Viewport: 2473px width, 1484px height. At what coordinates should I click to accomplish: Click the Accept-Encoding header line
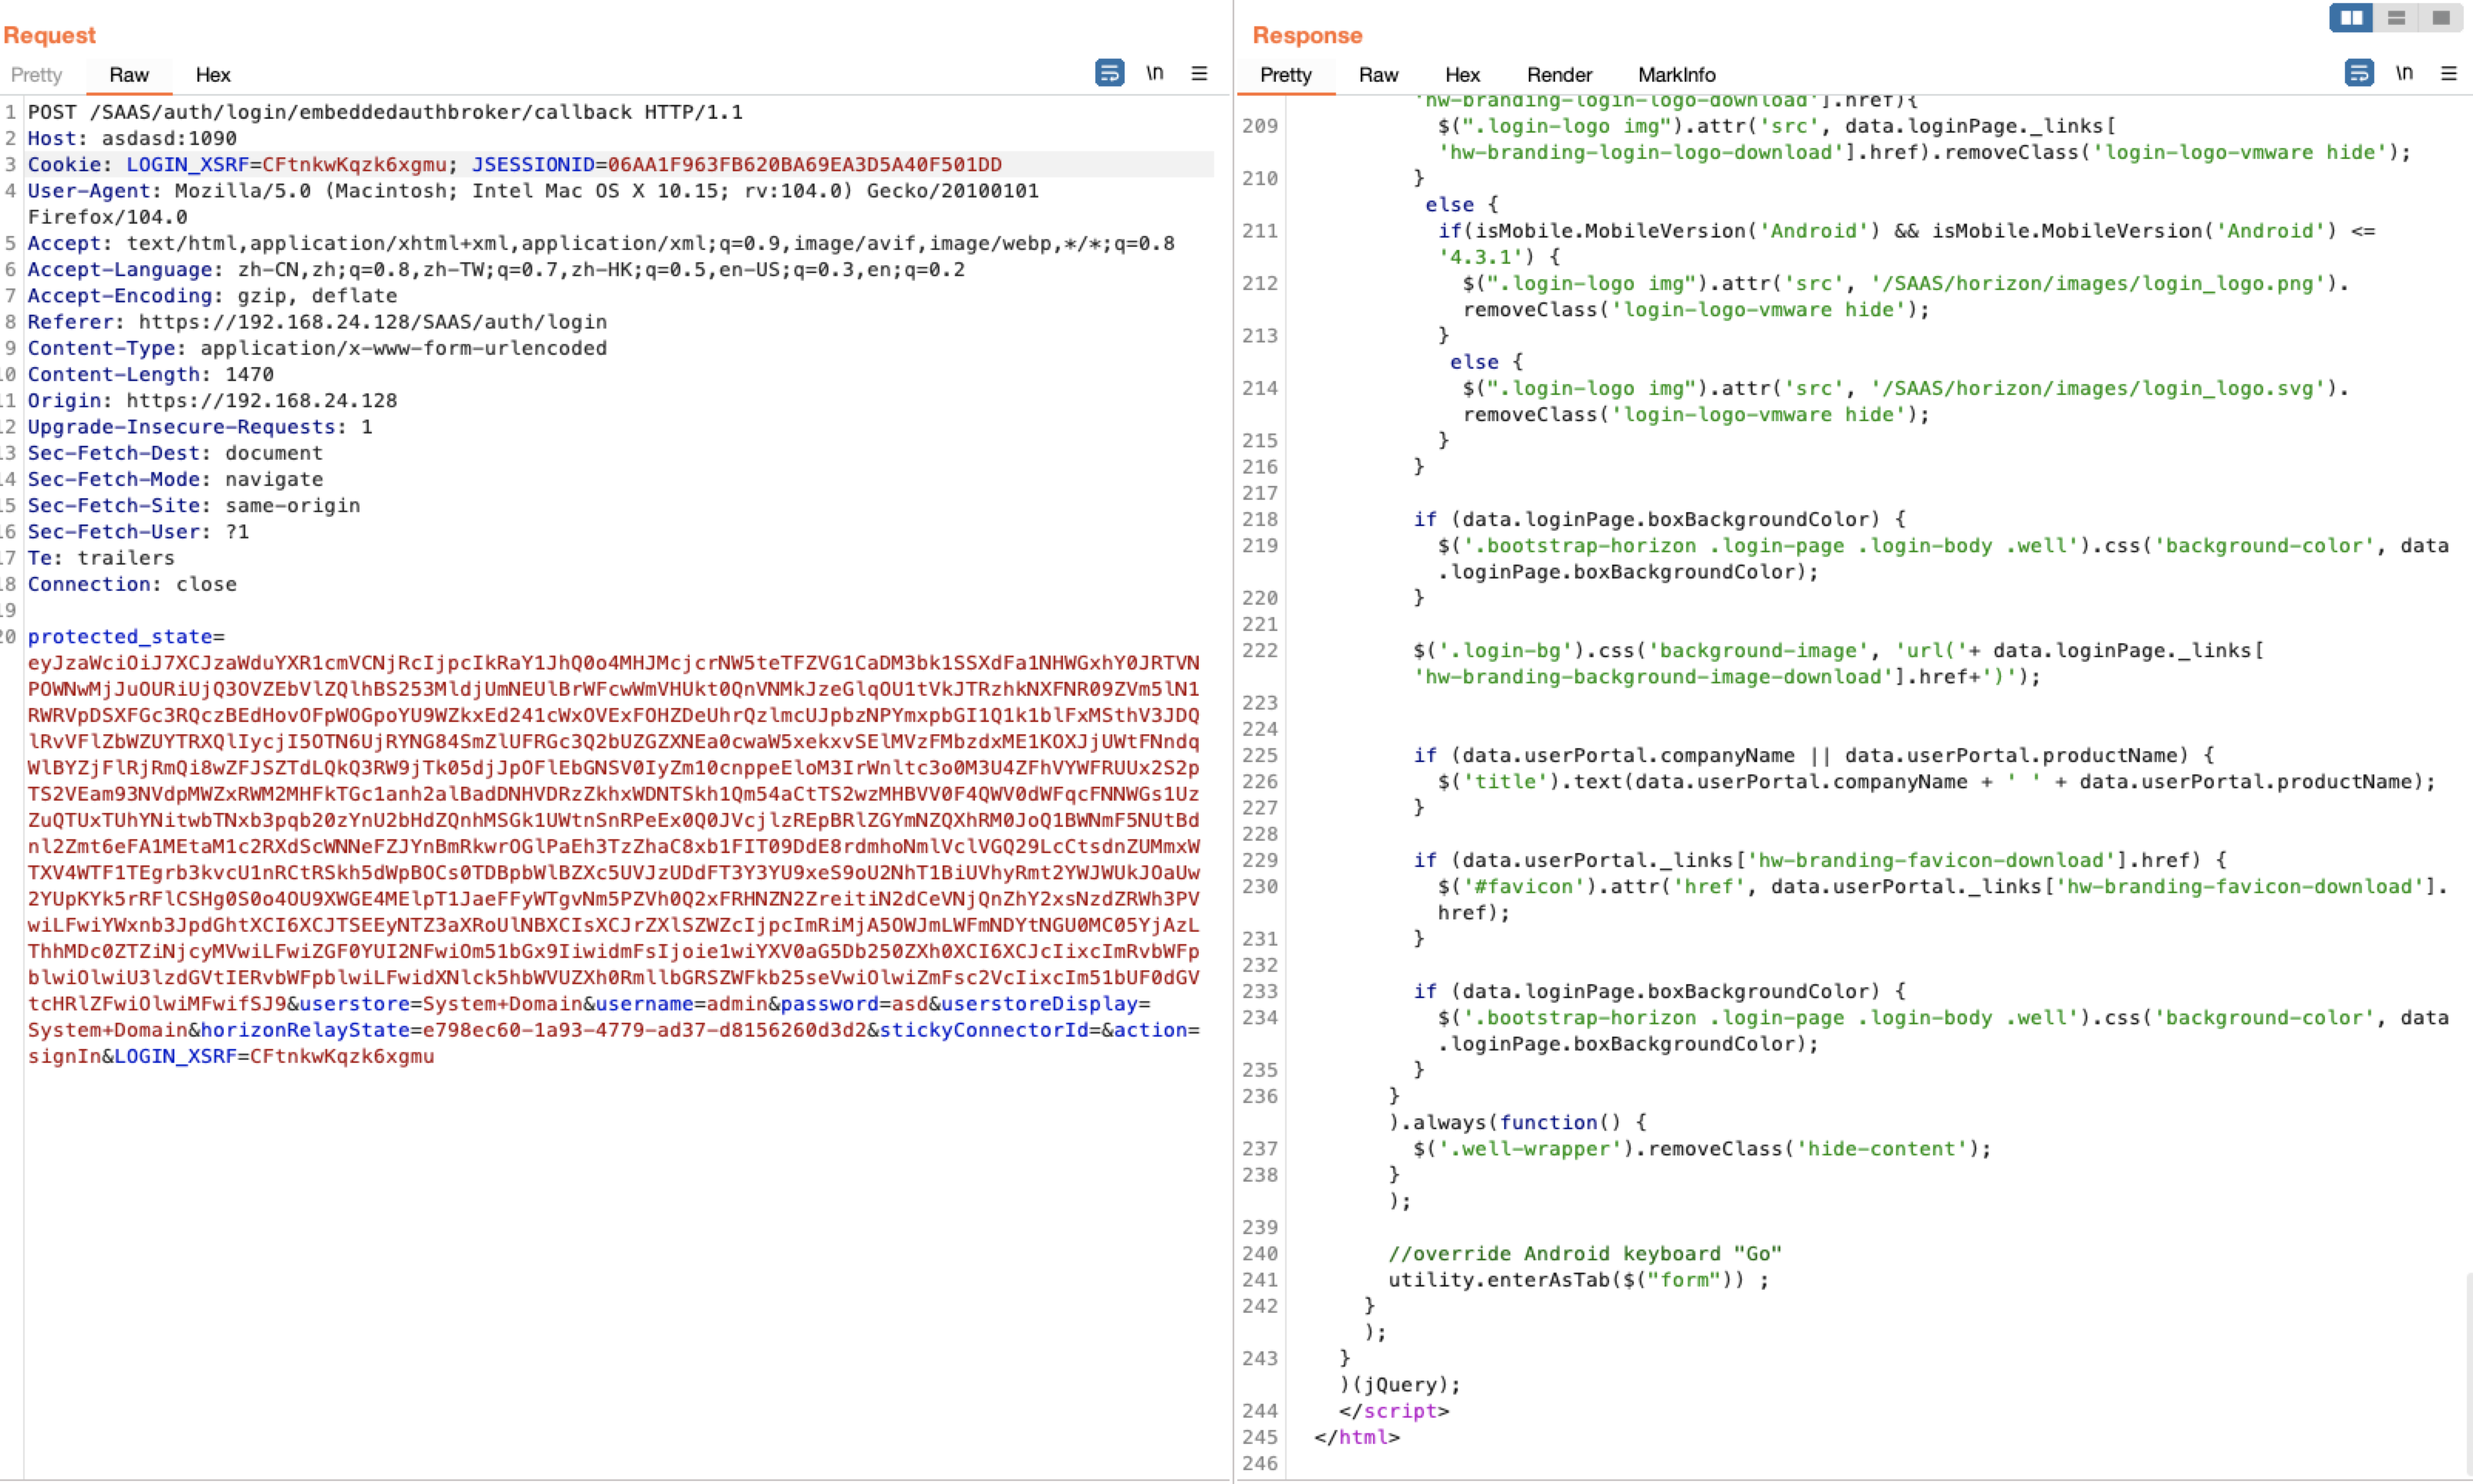pyautogui.click(x=212, y=296)
